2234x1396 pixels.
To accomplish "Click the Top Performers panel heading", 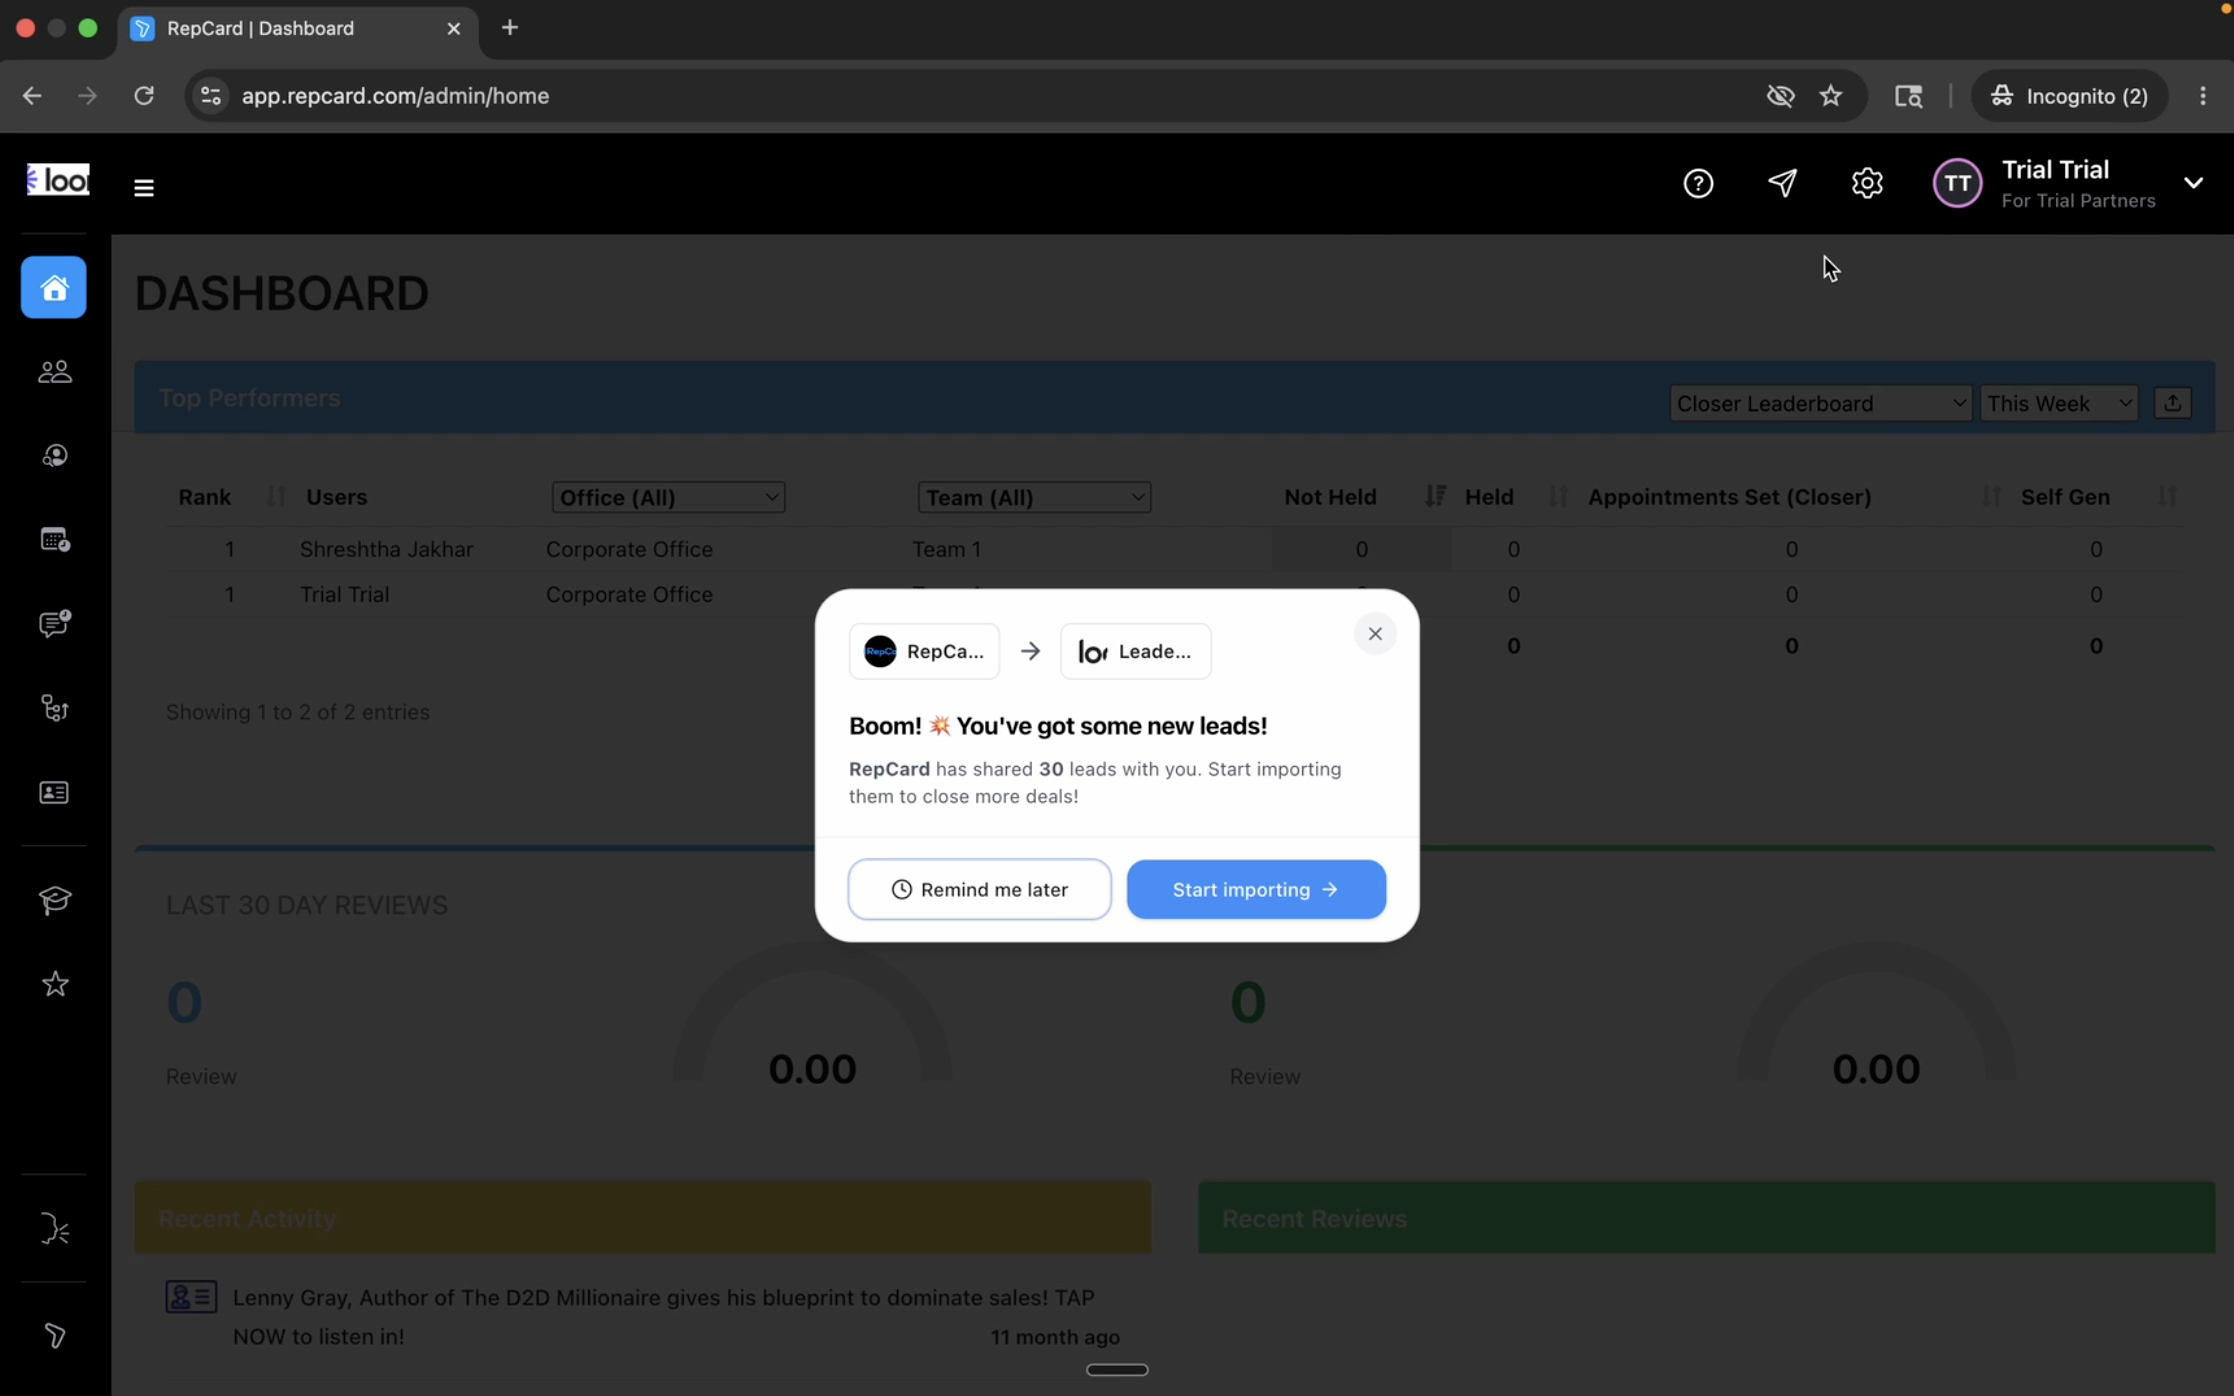I will [x=249, y=398].
